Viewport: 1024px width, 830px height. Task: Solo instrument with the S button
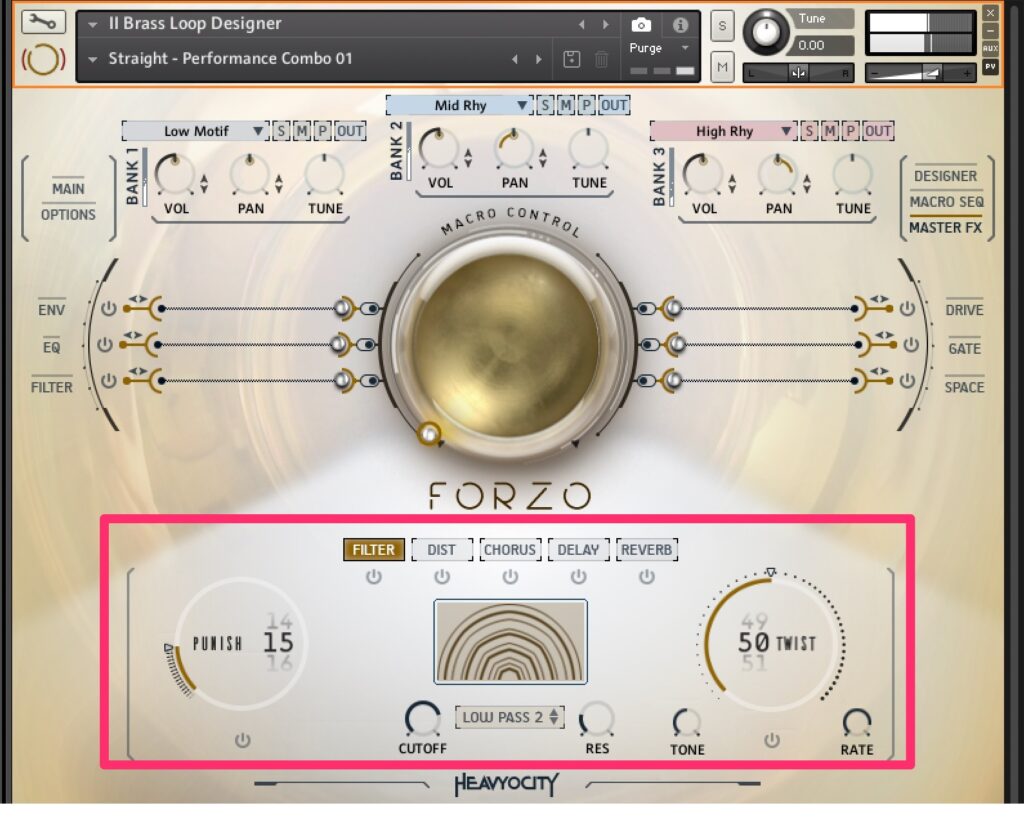click(x=722, y=26)
